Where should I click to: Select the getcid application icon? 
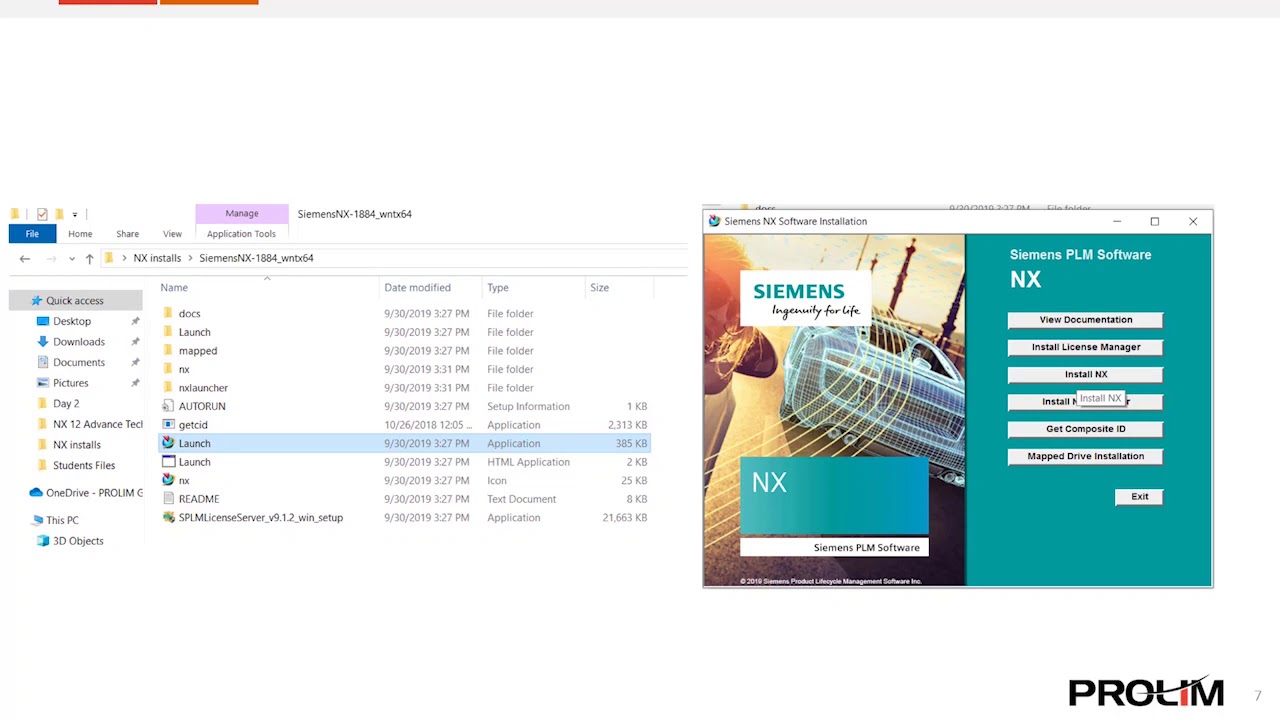[x=168, y=425]
